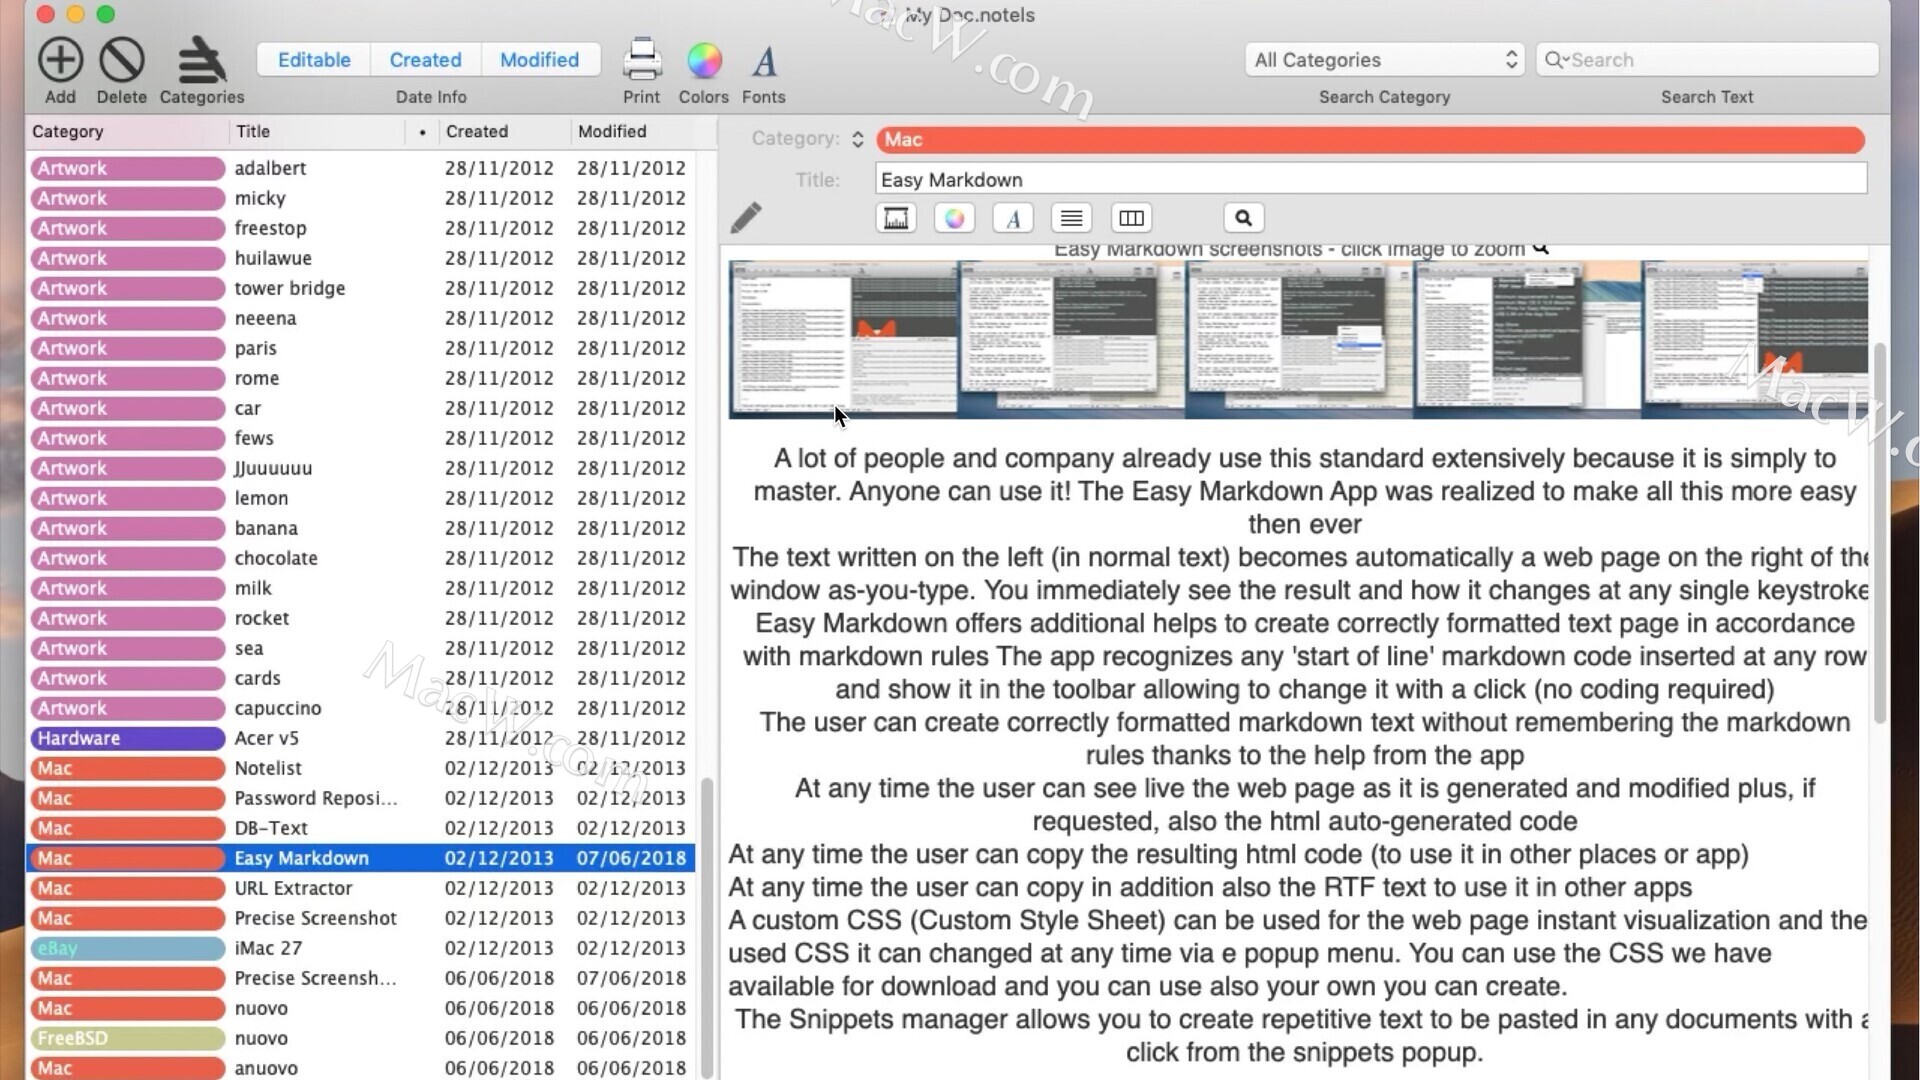The image size is (1920, 1080).
Task: Select the huilawue note row
Action: [x=360, y=258]
